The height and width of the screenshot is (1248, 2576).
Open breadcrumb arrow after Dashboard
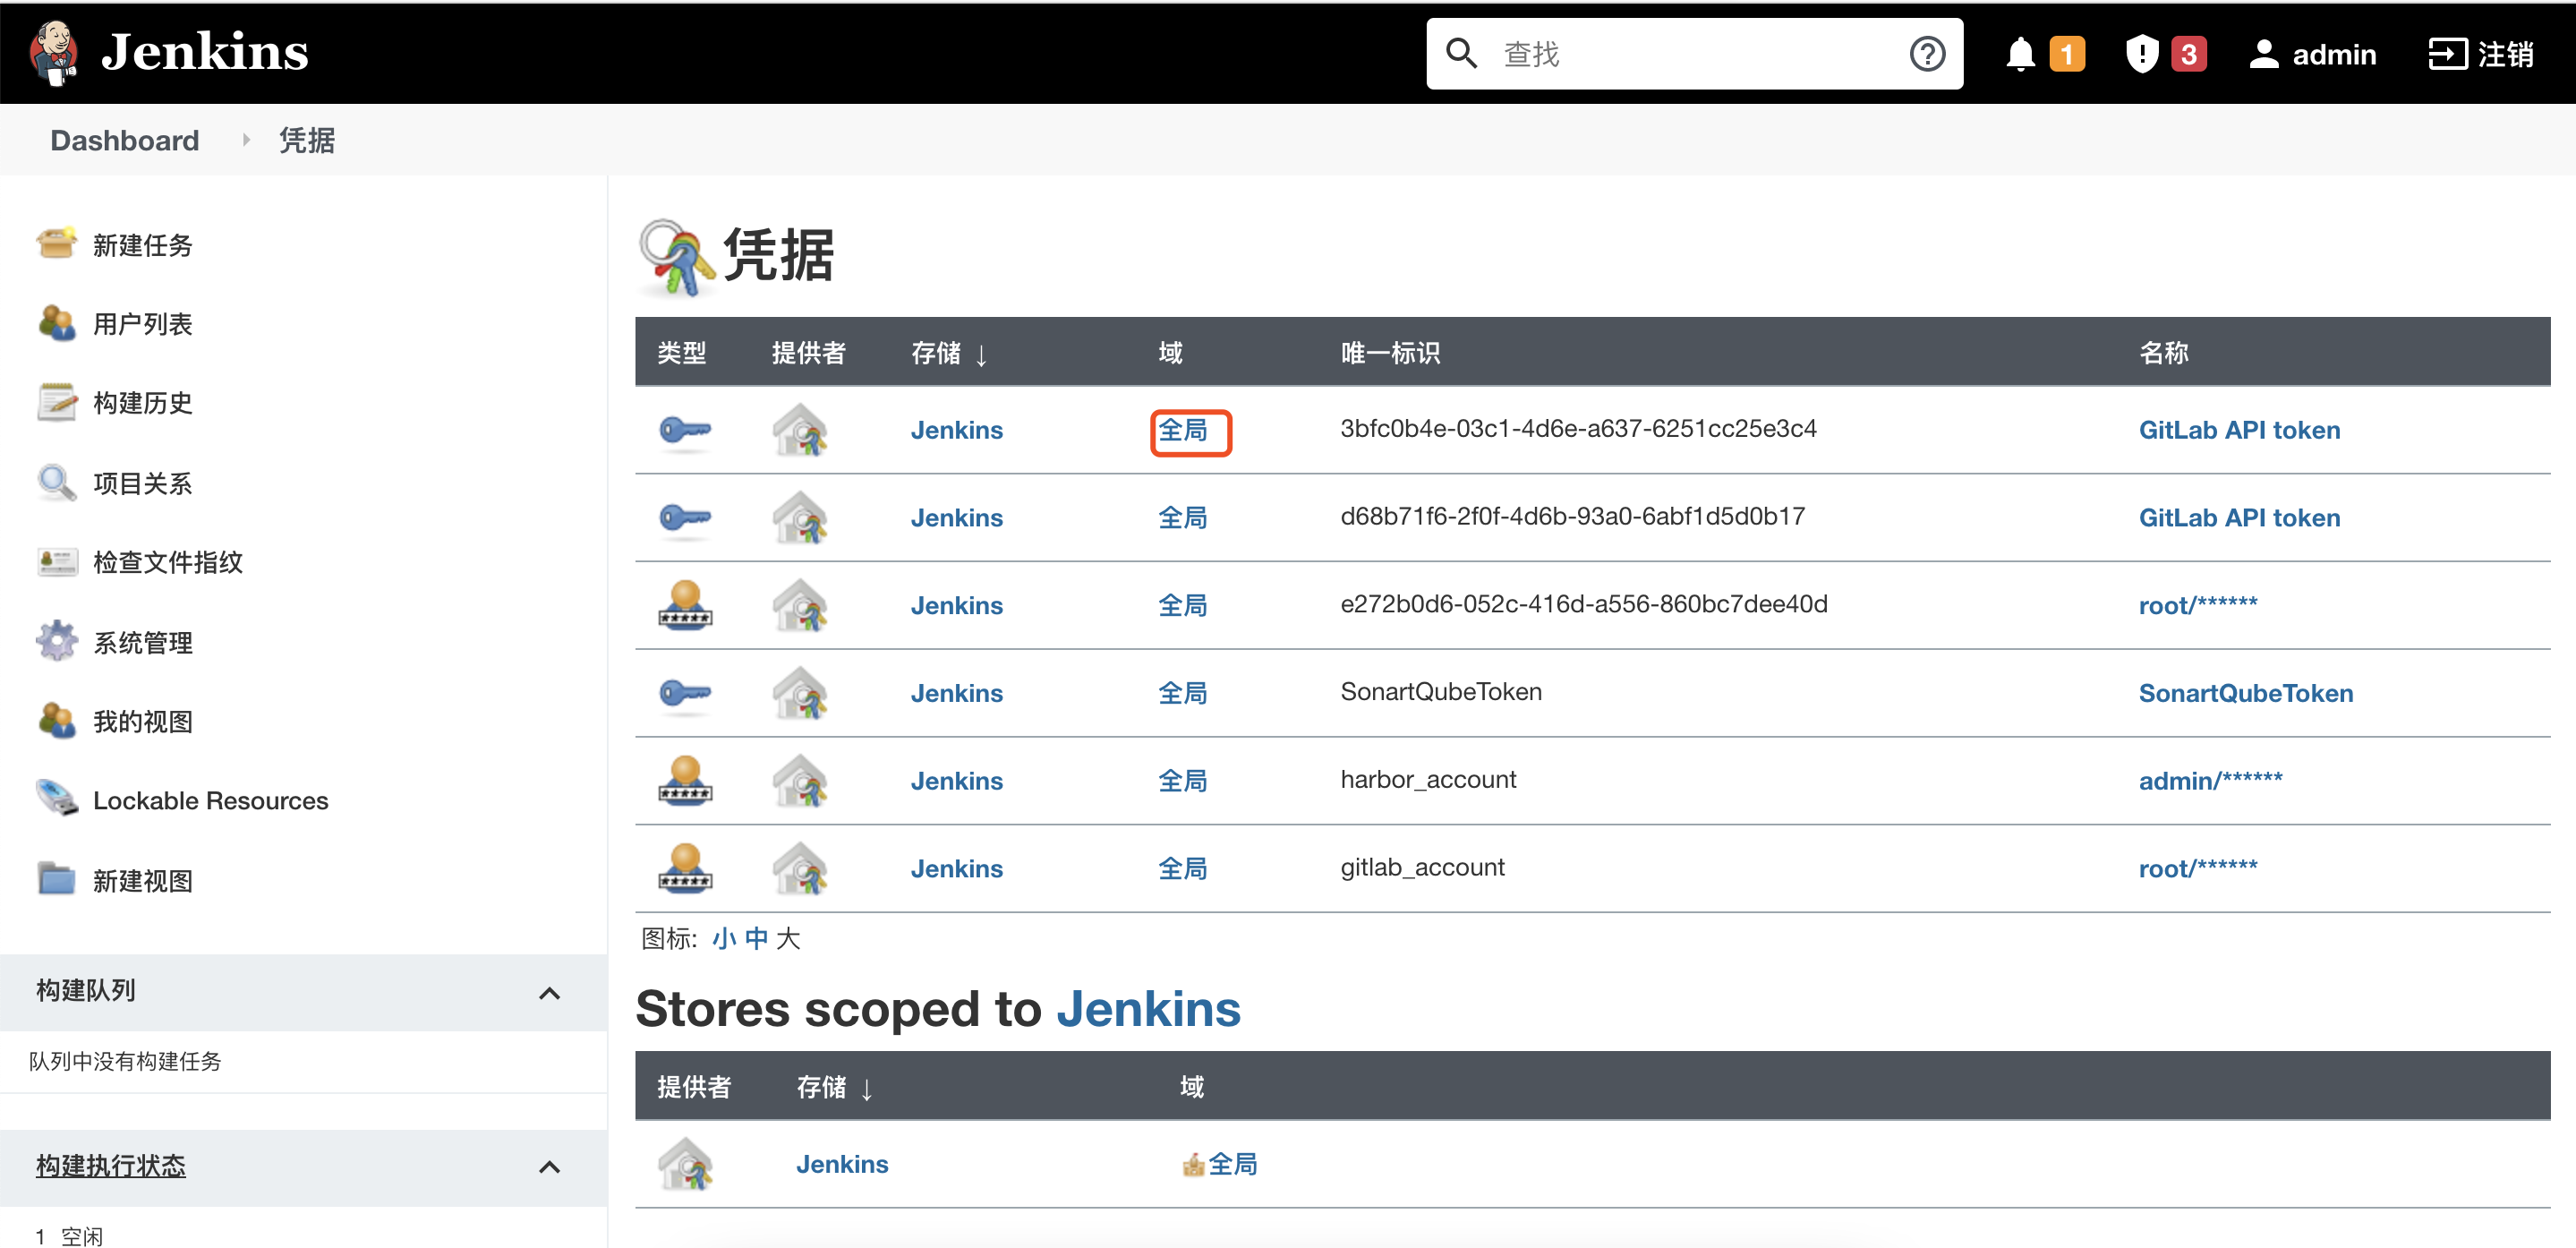pyautogui.click(x=246, y=140)
